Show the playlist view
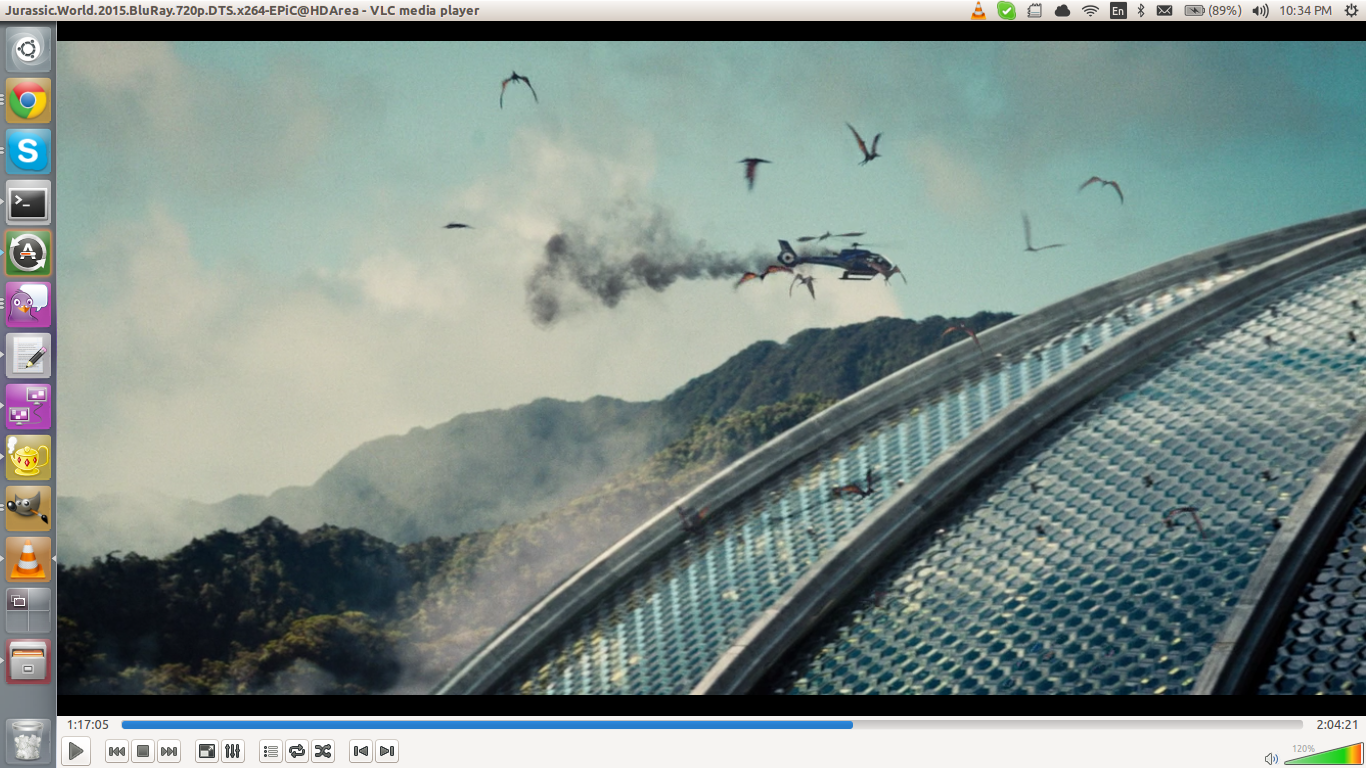 [270, 751]
